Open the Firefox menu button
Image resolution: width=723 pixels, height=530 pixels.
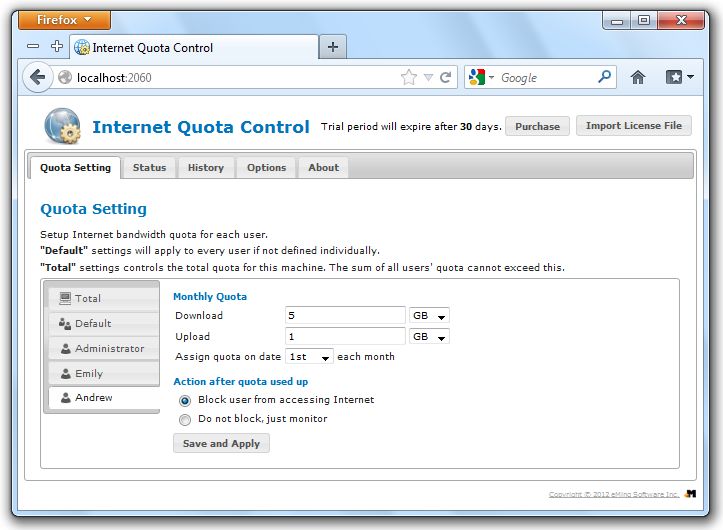point(64,20)
